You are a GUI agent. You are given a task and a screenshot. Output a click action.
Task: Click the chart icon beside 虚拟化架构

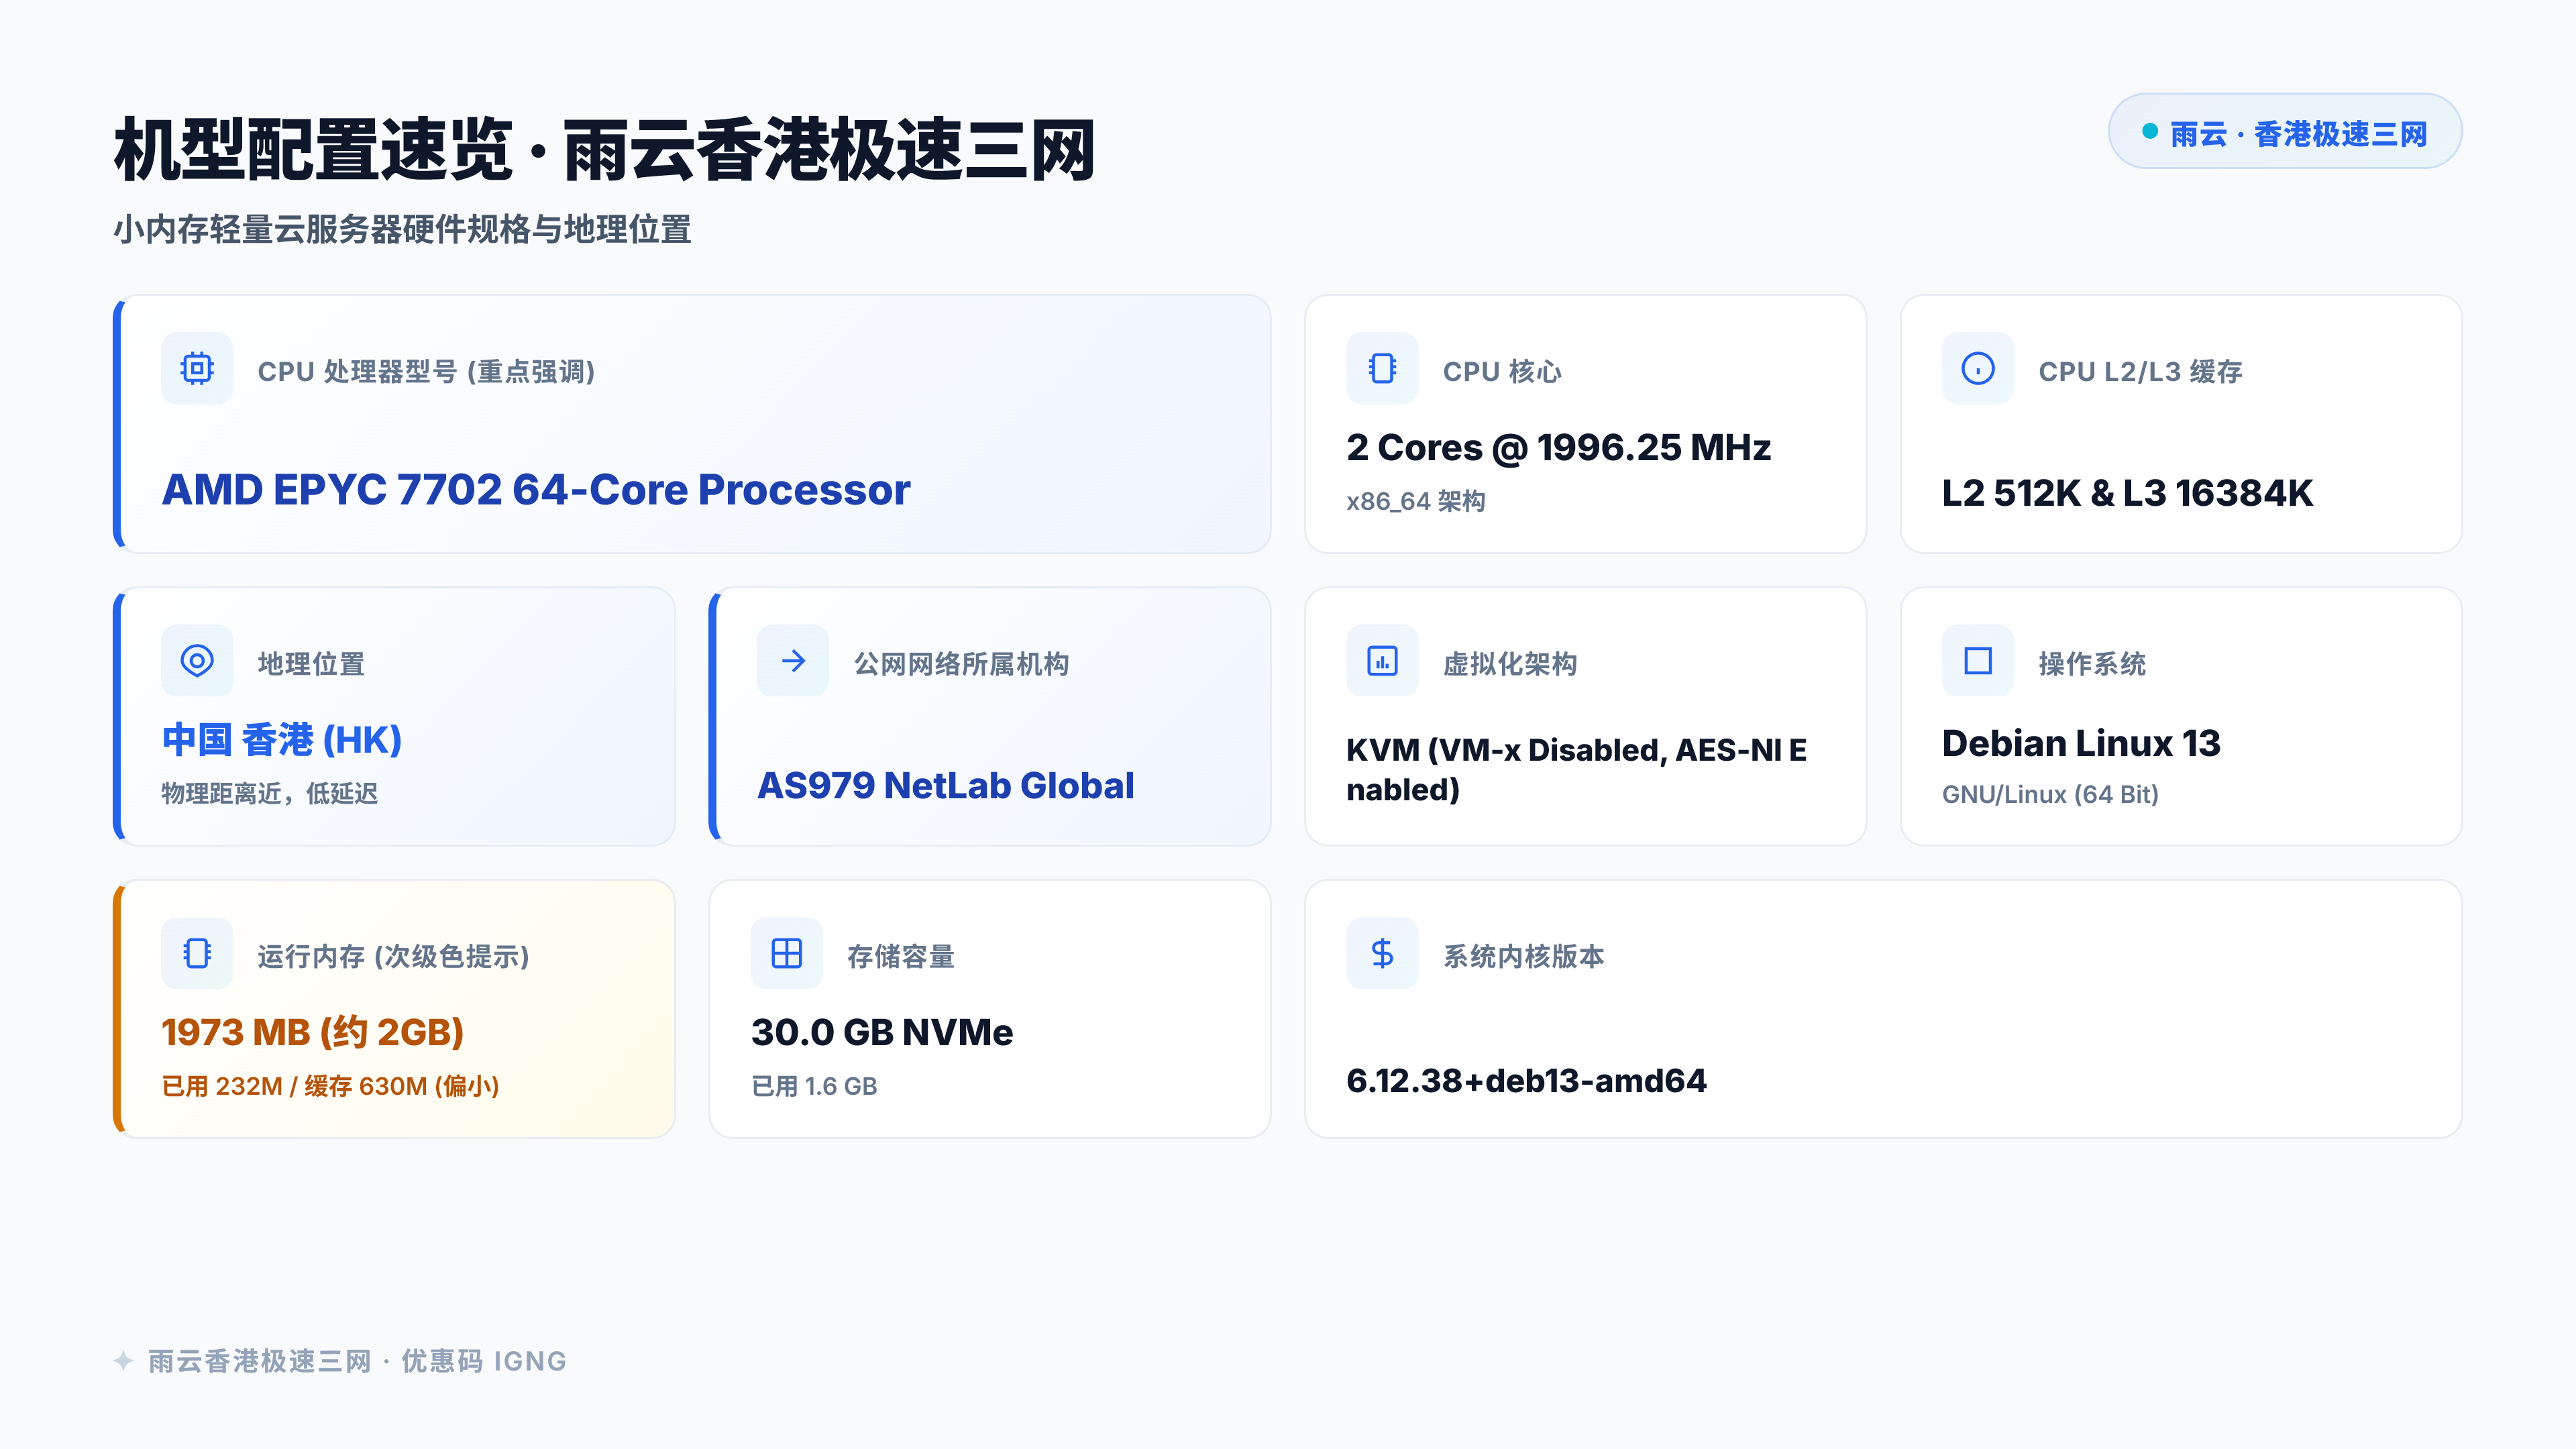(x=1382, y=661)
